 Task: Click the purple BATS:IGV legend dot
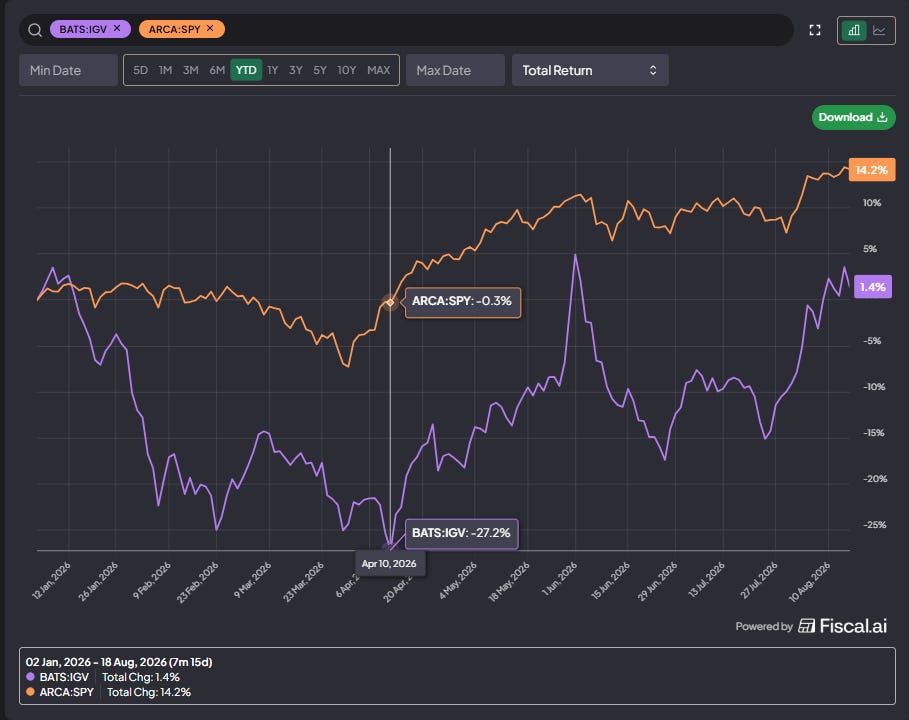[x=30, y=677]
